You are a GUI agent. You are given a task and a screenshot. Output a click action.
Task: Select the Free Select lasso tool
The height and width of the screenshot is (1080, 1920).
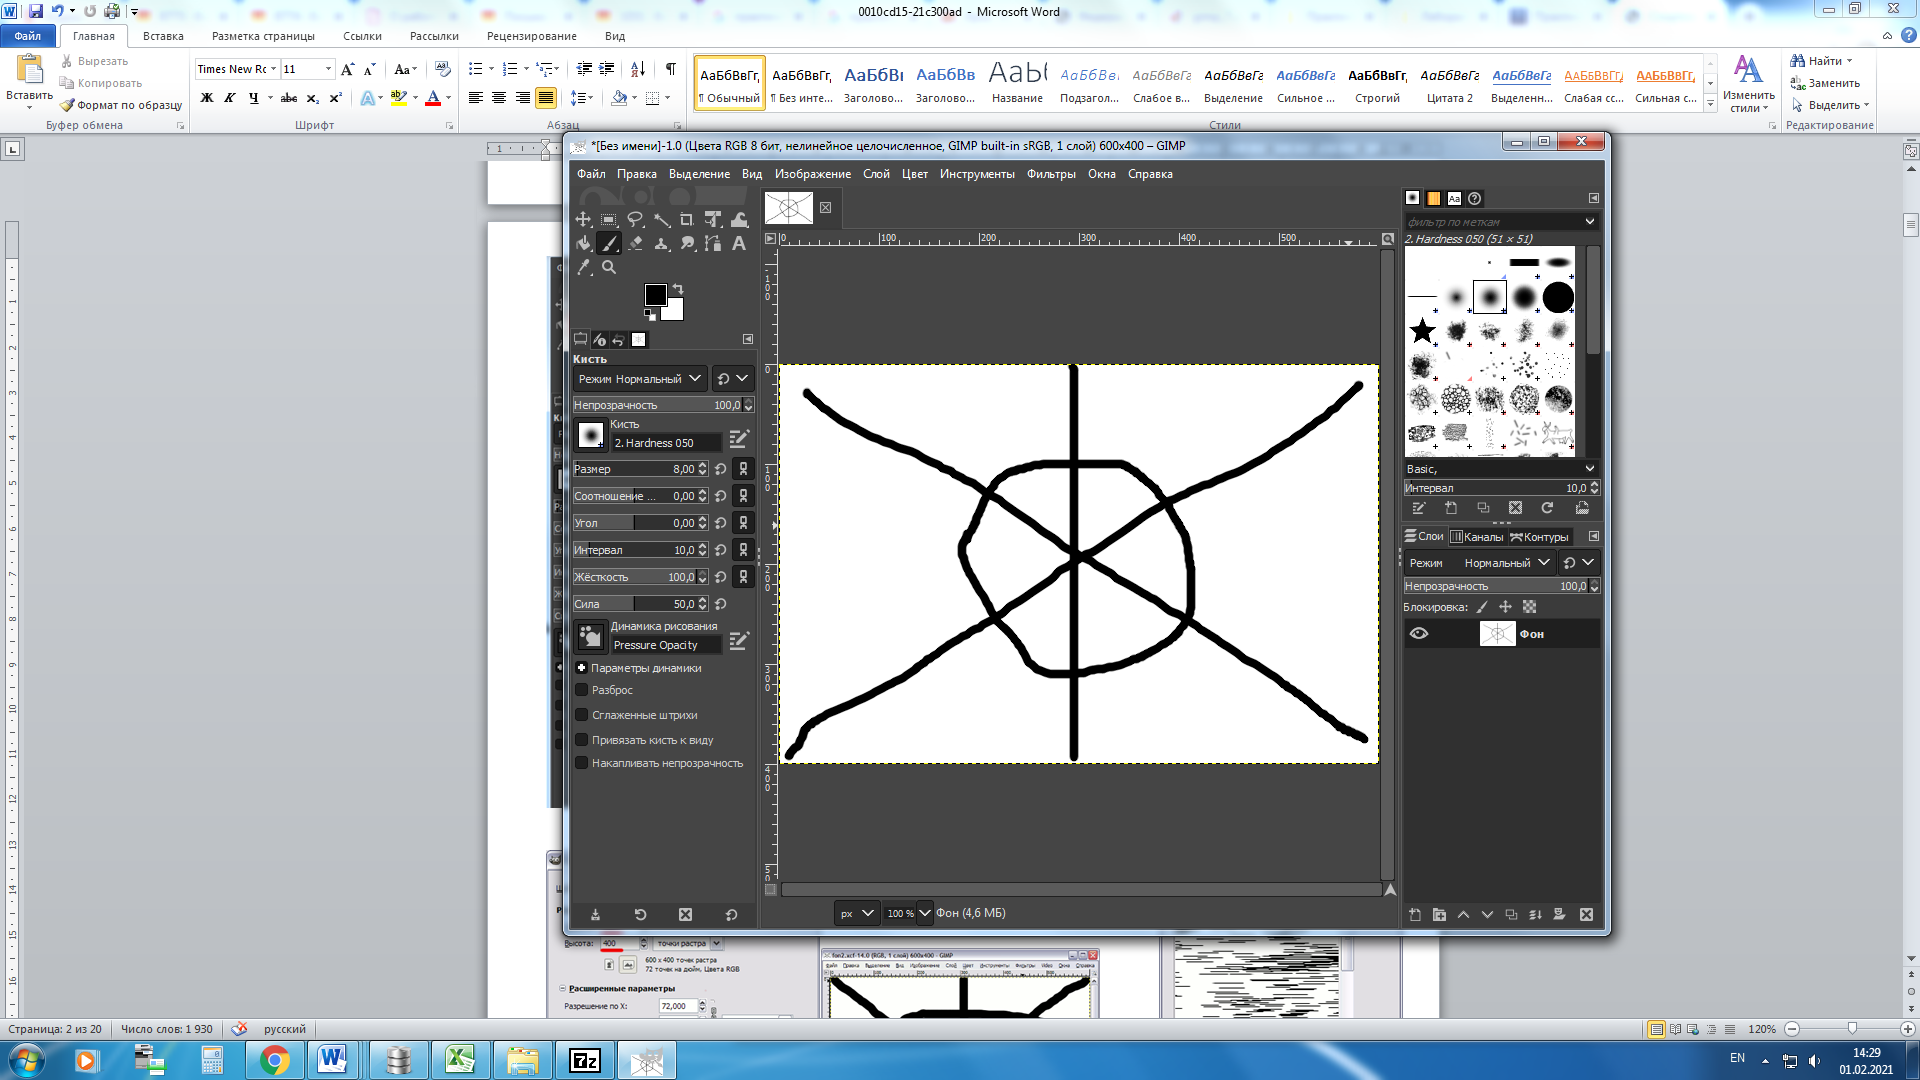(635, 219)
